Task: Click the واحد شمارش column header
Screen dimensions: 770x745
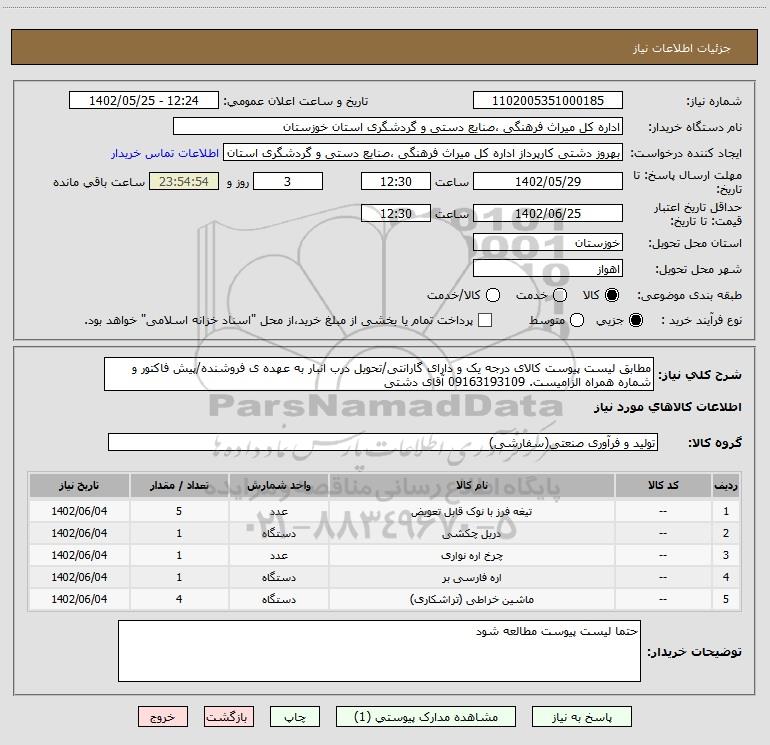Action: pyautogui.click(x=278, y=485)
